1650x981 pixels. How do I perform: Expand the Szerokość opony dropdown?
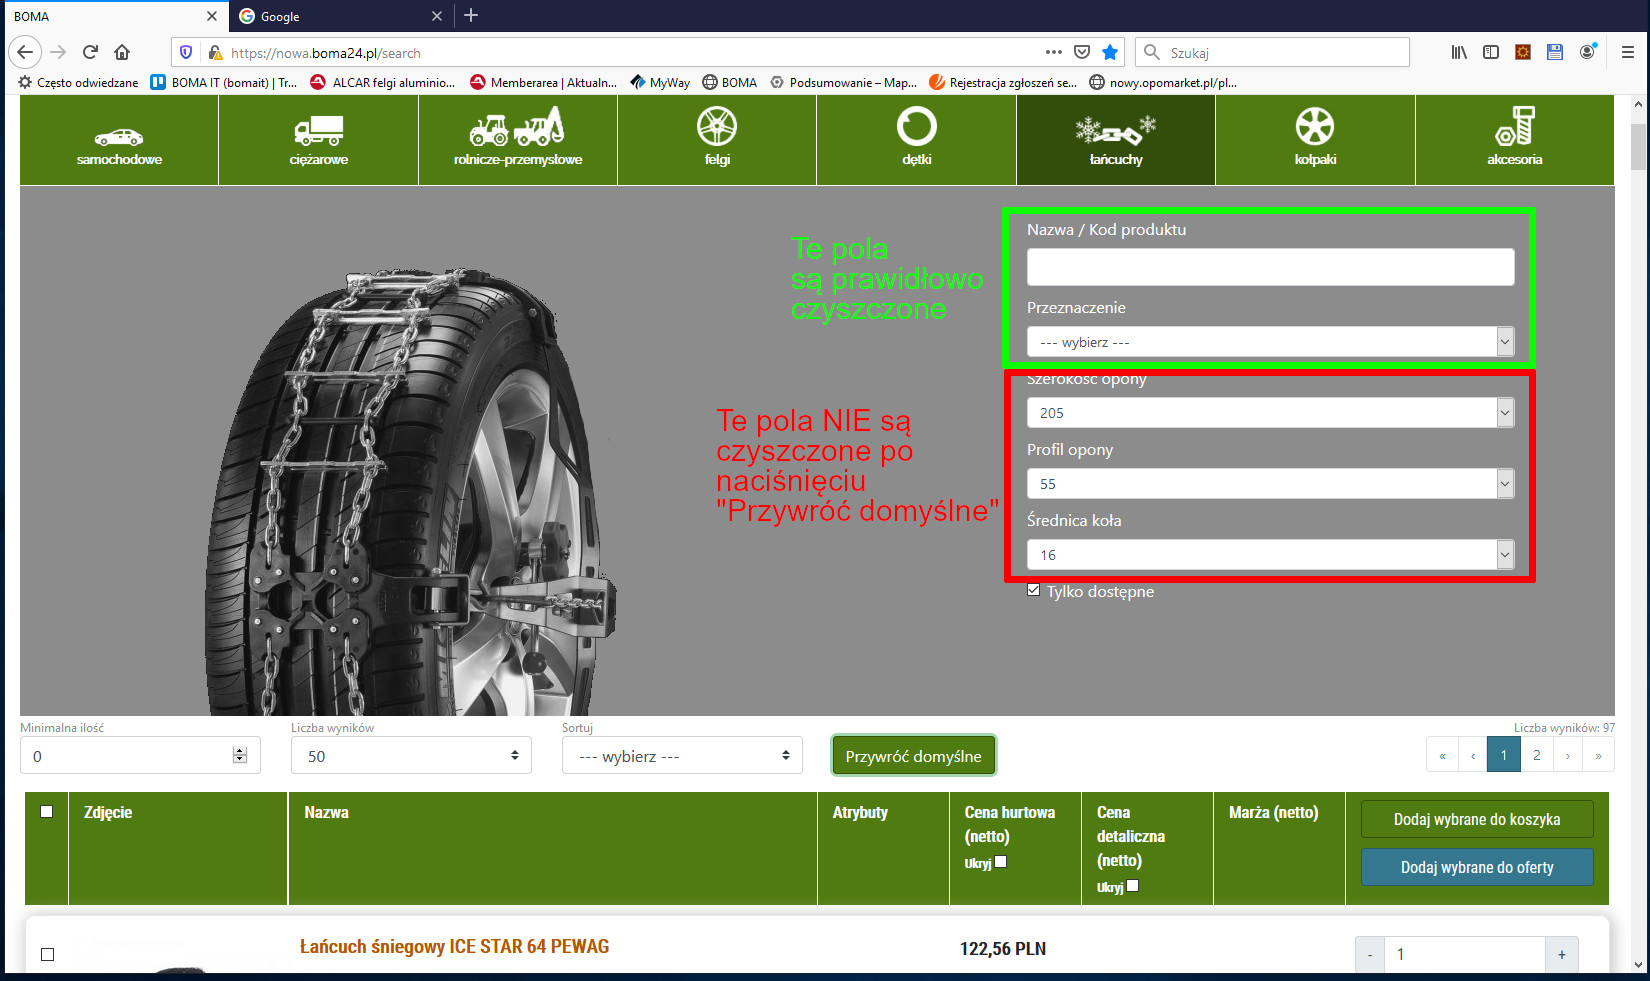[1270, 413]
